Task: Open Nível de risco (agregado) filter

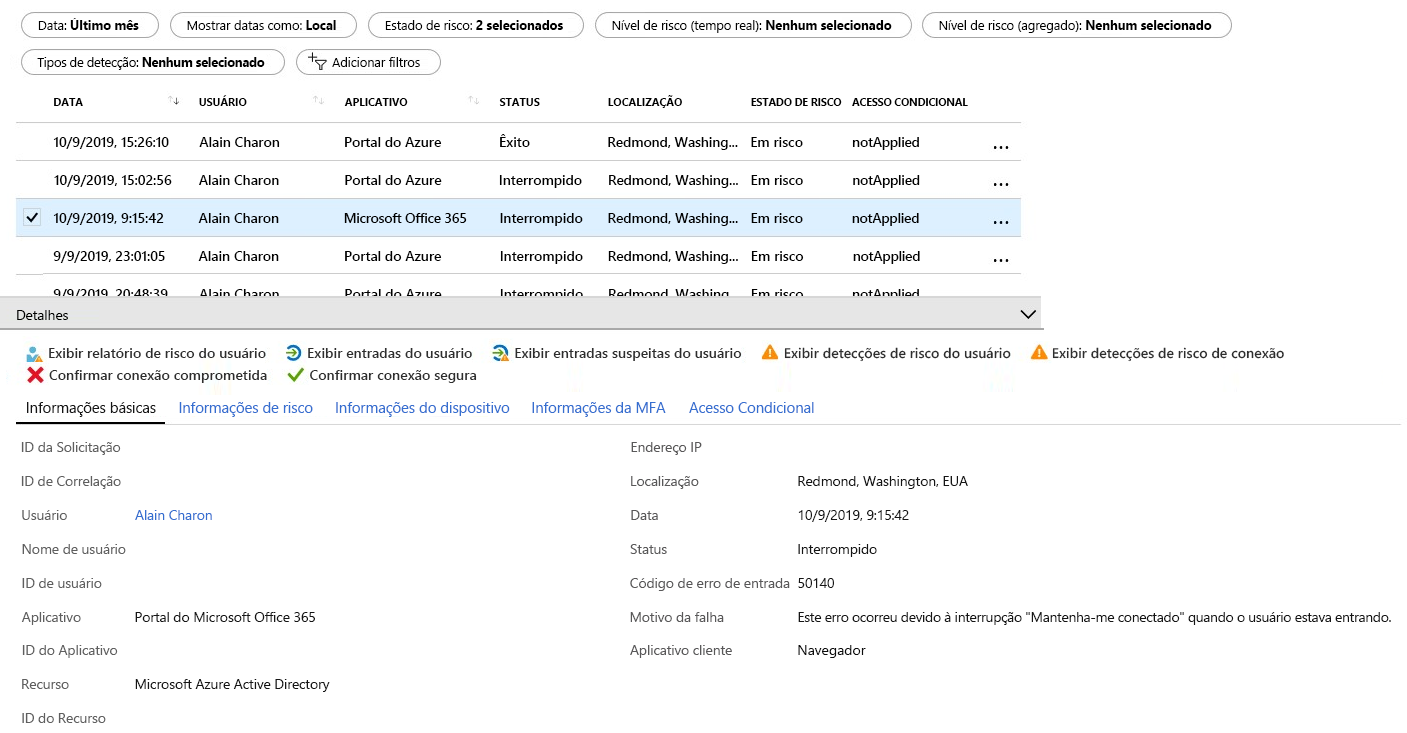Action: (1077, 25)
